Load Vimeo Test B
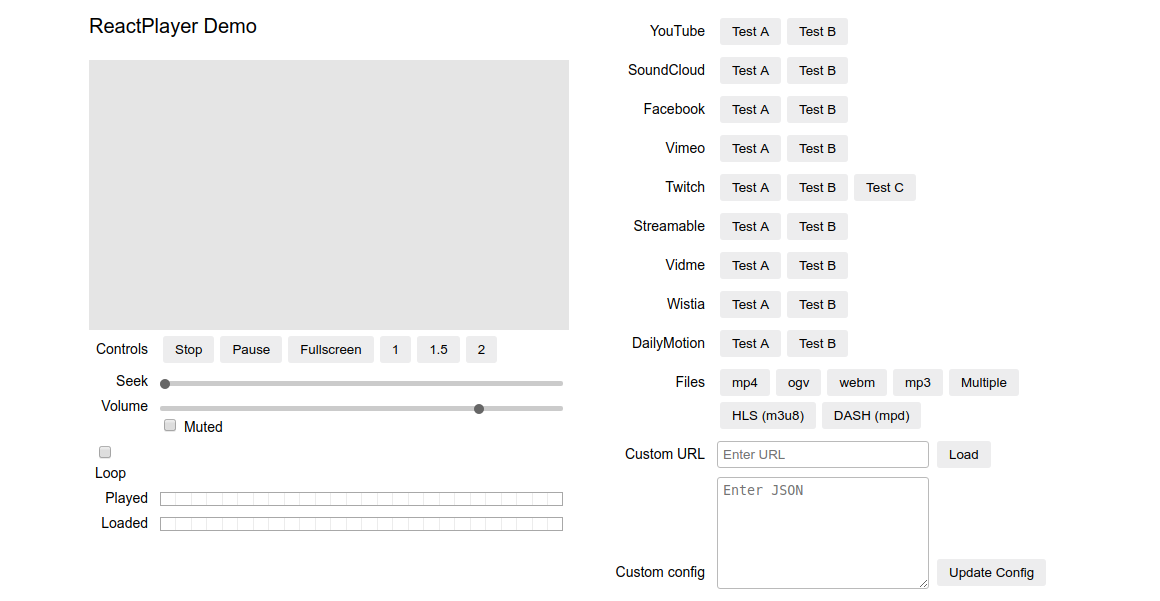 click(x=817, y=149)
